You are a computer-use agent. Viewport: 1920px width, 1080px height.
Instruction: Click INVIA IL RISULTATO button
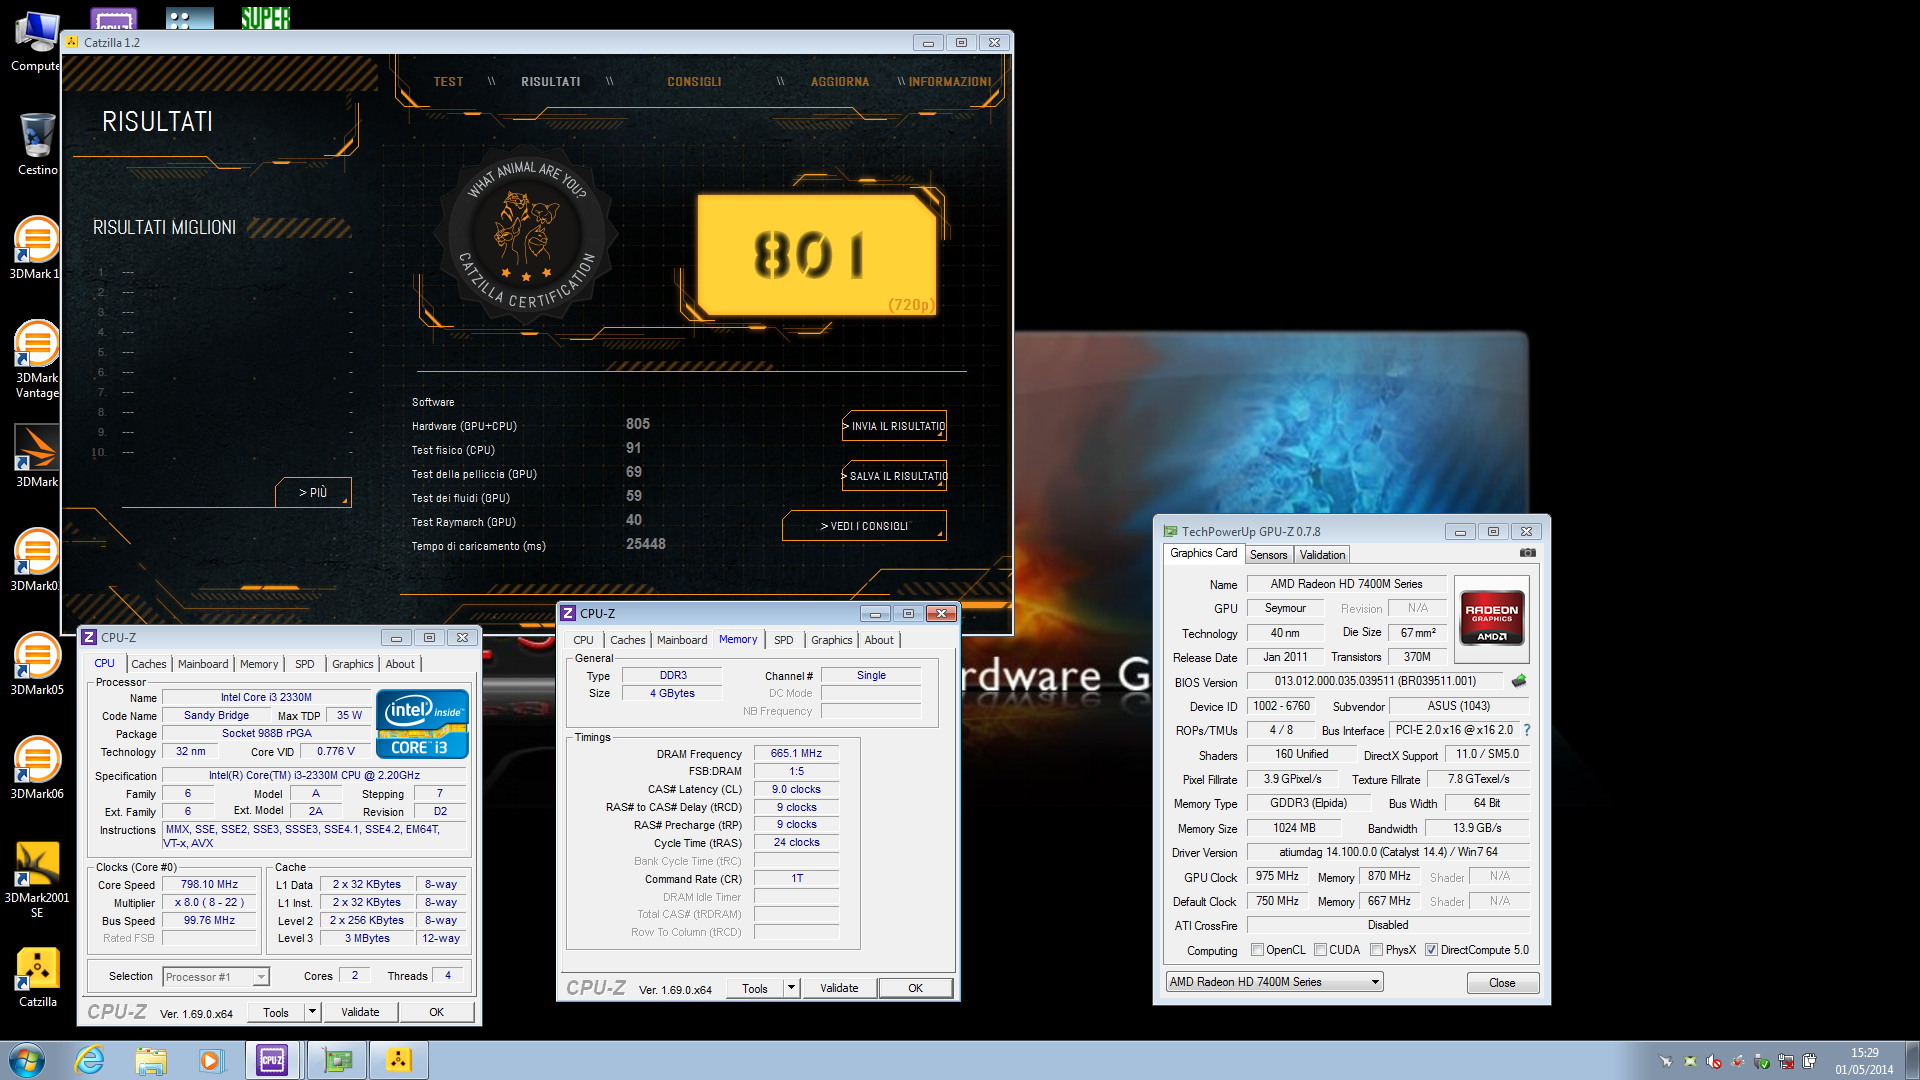coord(894,426)
